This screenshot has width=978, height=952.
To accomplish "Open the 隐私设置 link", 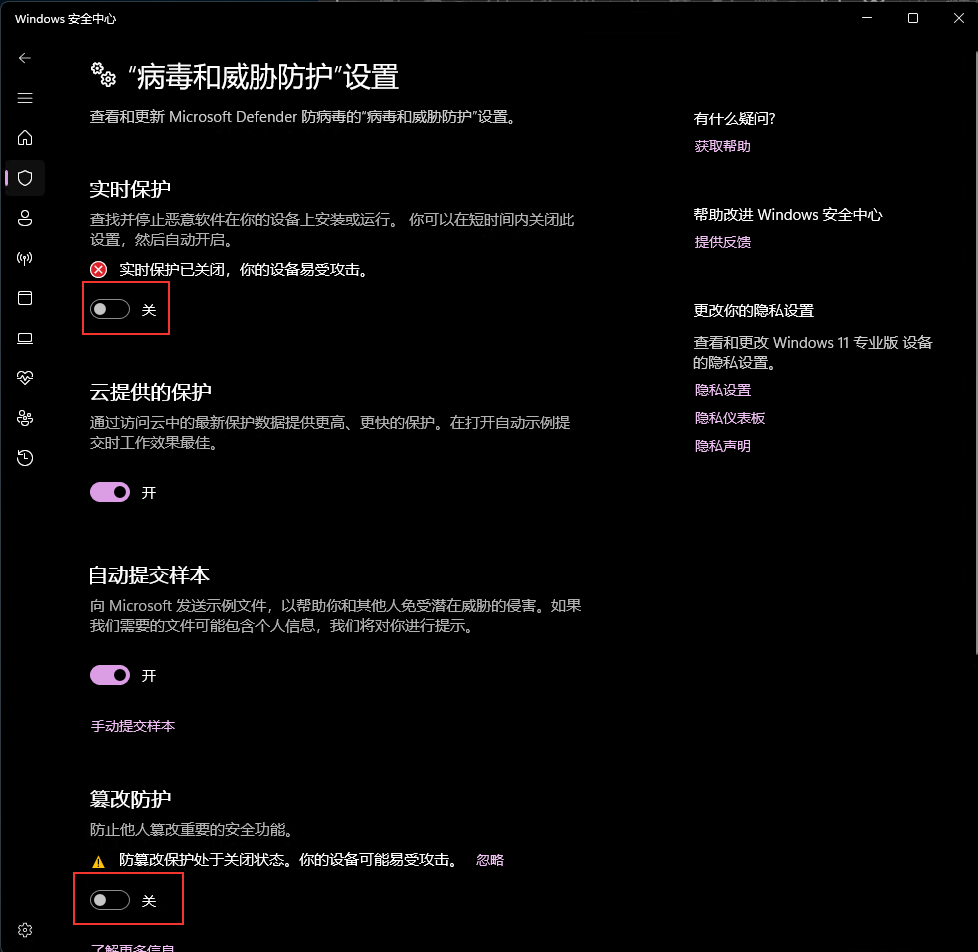I will tap(722, 390).
